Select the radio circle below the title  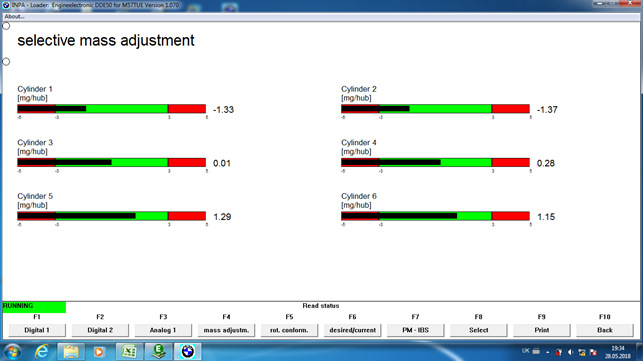click(6, 62)
